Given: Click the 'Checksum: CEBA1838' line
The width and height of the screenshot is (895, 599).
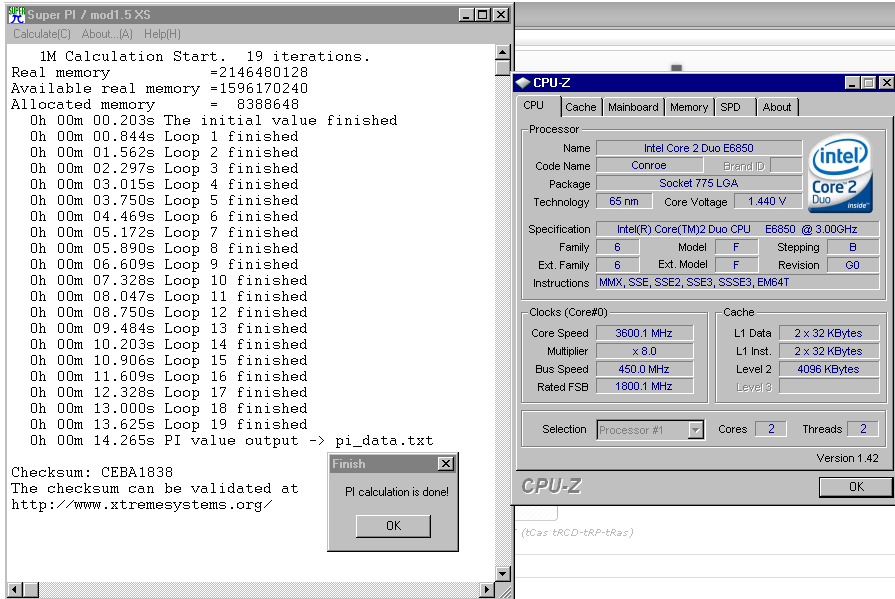Looking at the screenshot, I should [92, 472].
